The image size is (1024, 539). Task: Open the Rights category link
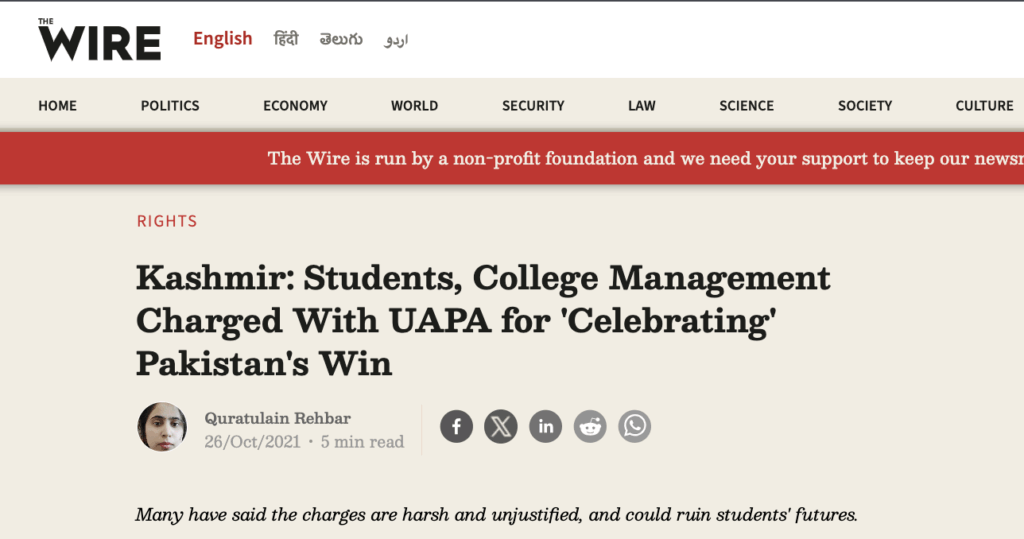click(167, 221)
